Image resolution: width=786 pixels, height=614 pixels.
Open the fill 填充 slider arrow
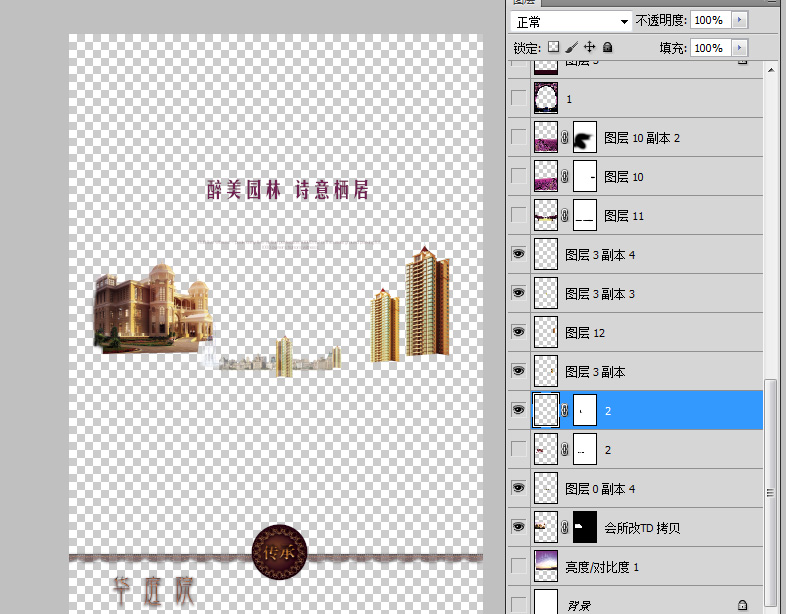[739, 48]
